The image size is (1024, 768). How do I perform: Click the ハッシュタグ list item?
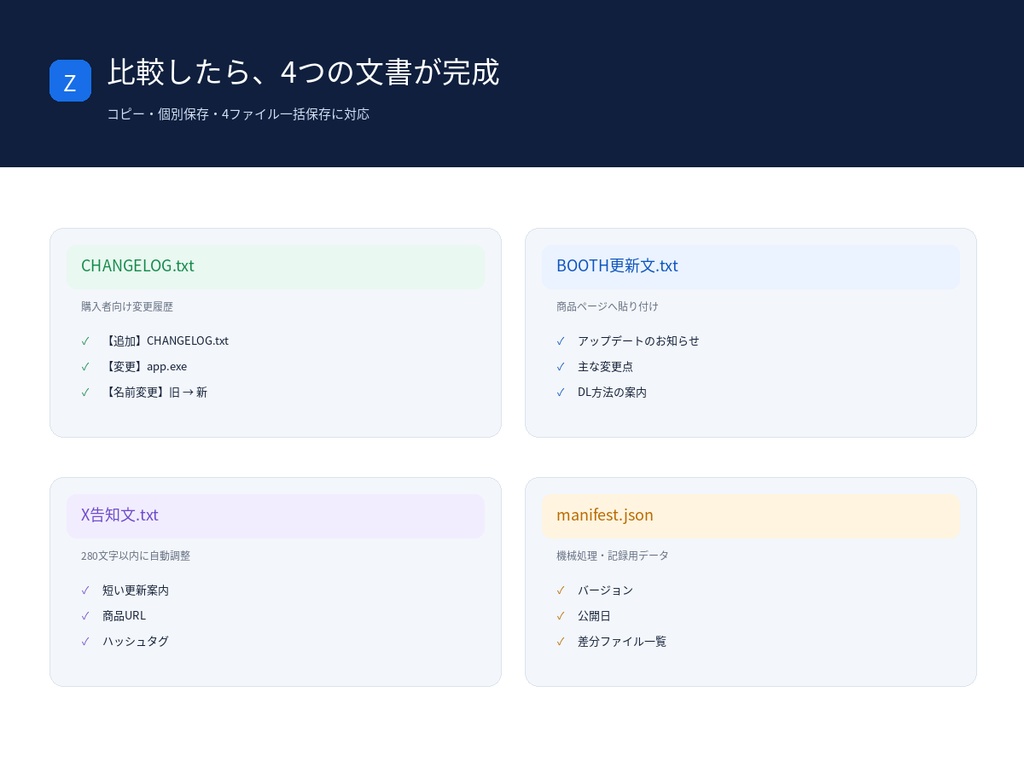click(136, 641)
